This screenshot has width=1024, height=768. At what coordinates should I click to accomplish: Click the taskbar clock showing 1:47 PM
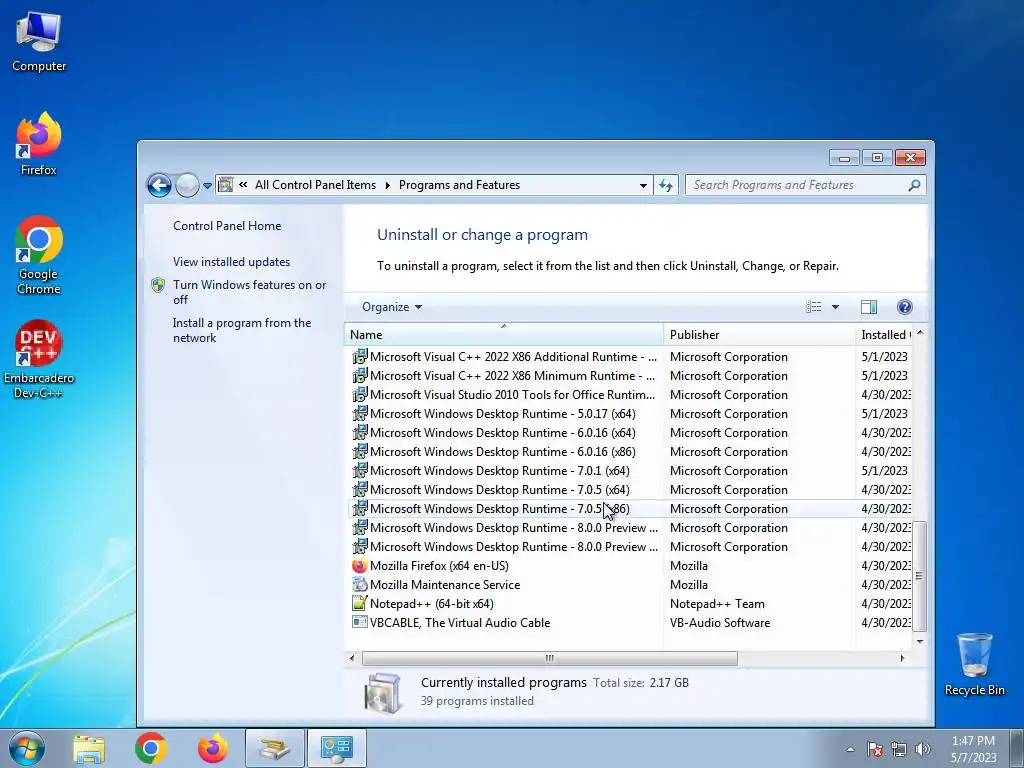[x=973, y=748]
